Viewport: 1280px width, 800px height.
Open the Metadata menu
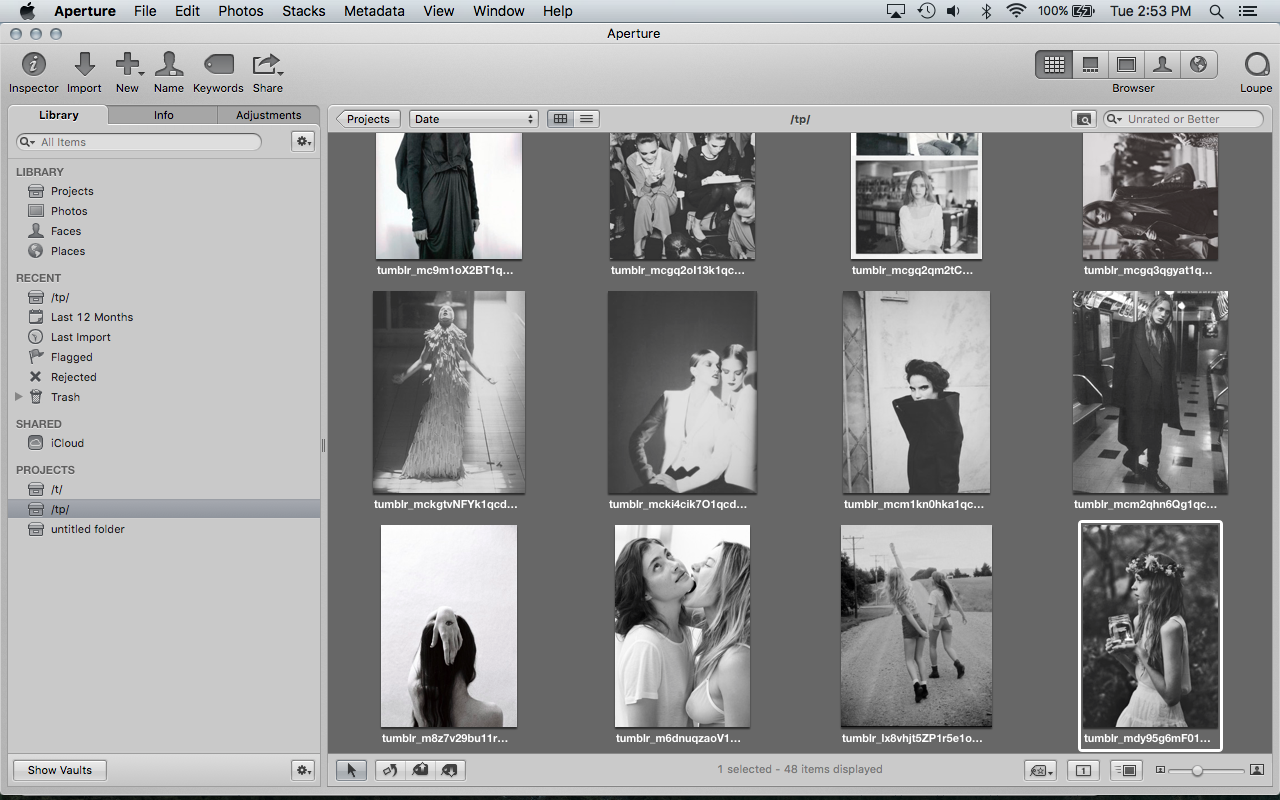(374, 11)
